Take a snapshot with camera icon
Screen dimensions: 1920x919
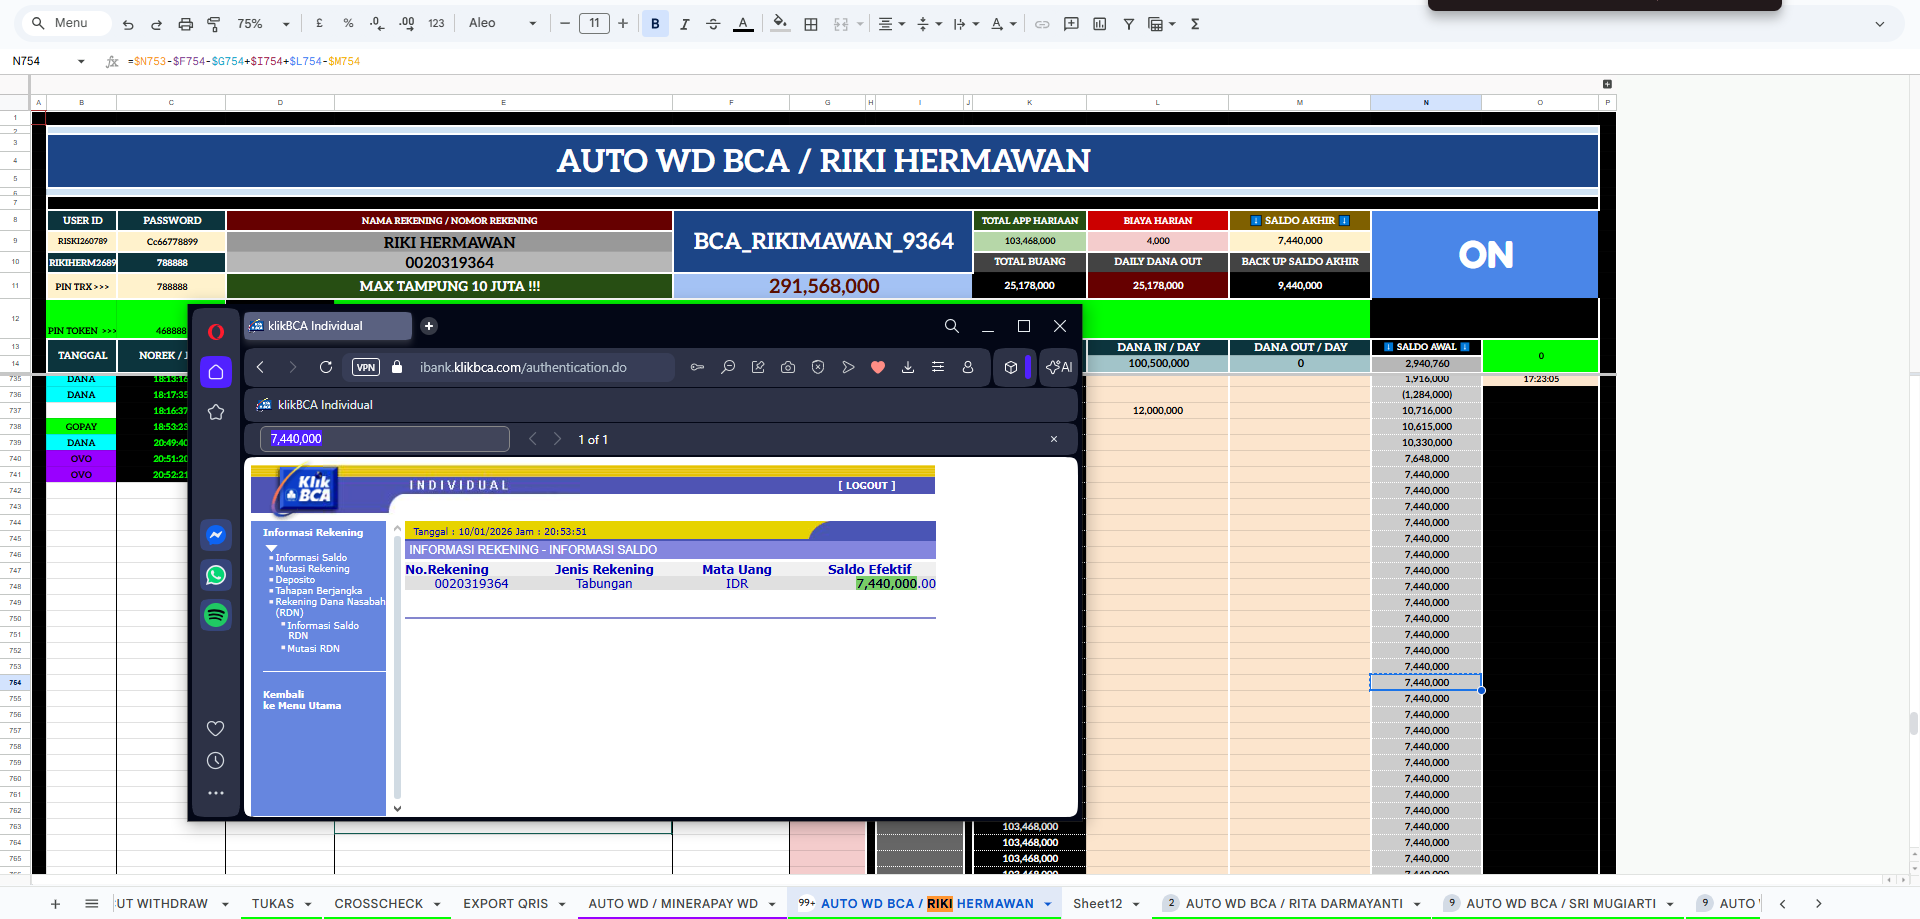coord(788,367)
